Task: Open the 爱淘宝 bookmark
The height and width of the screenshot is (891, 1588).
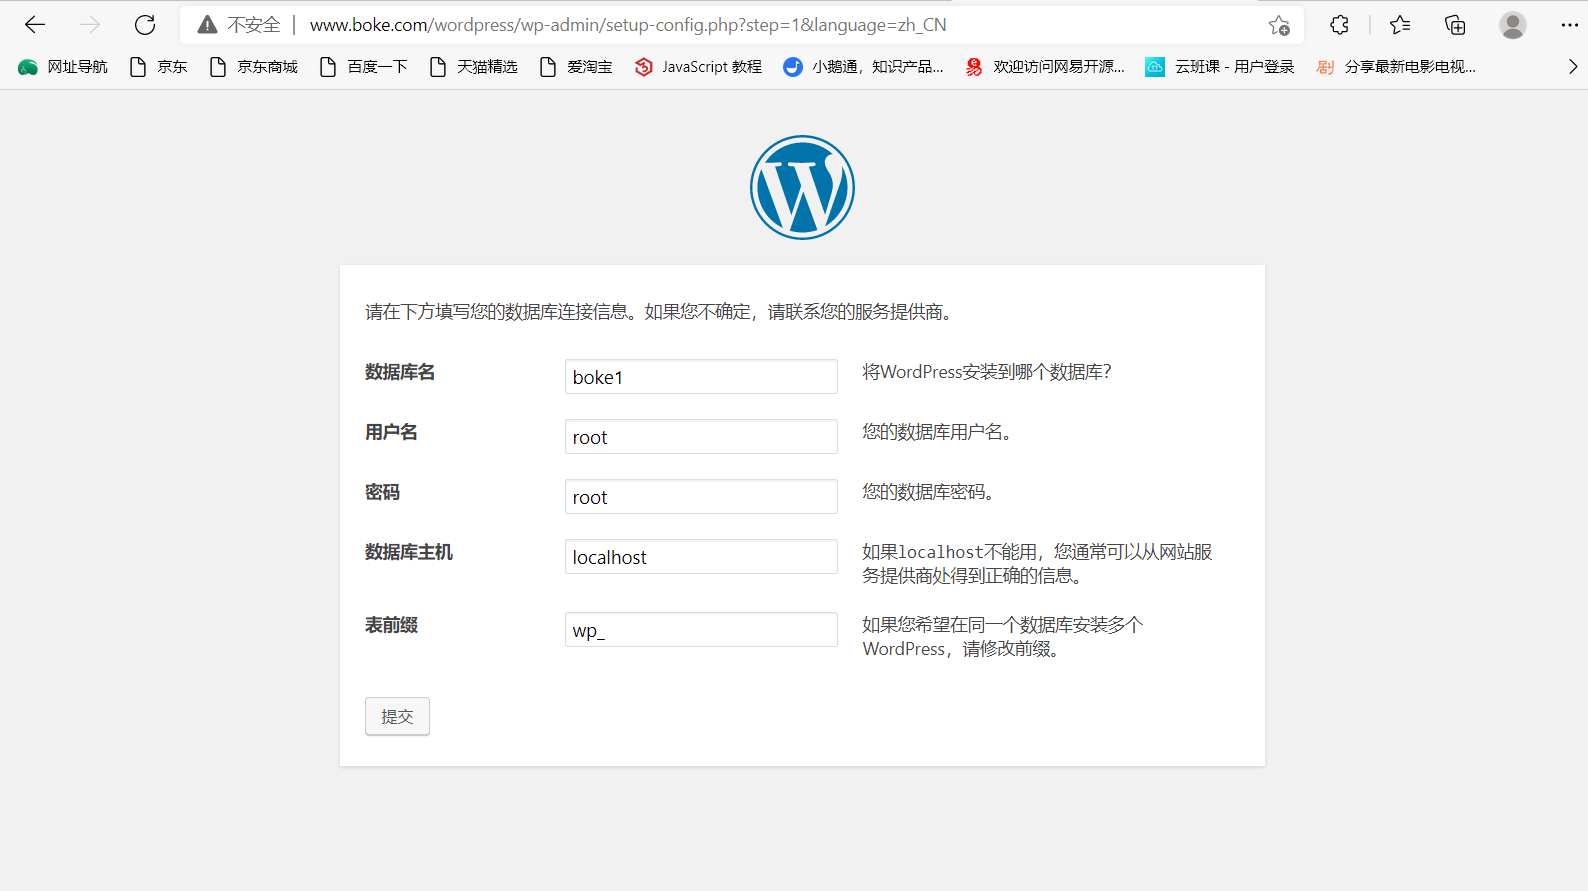Action: click(x=576, y=67)
